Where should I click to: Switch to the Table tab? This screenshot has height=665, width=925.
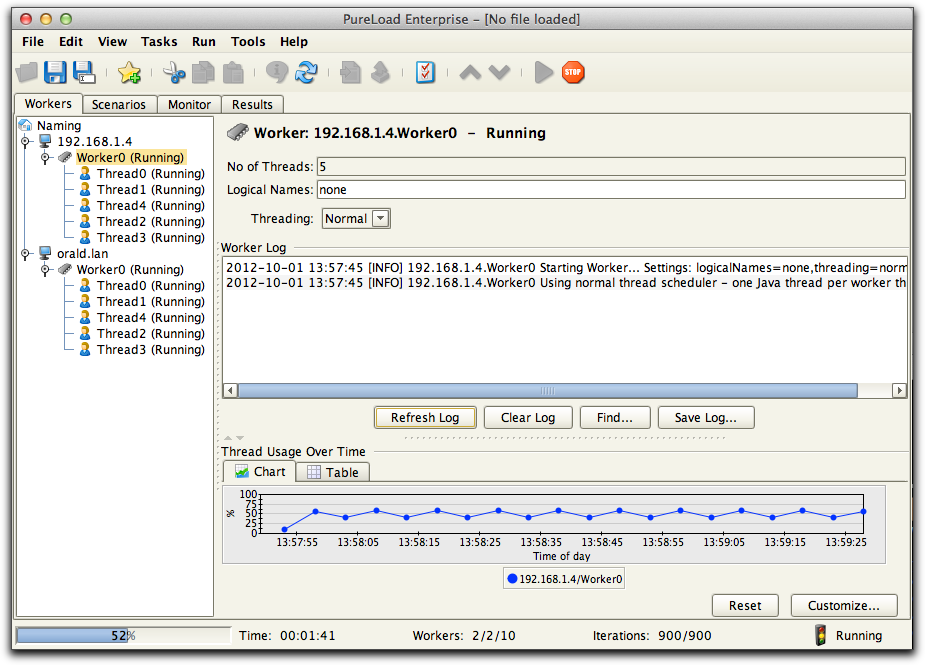point(333,472)
